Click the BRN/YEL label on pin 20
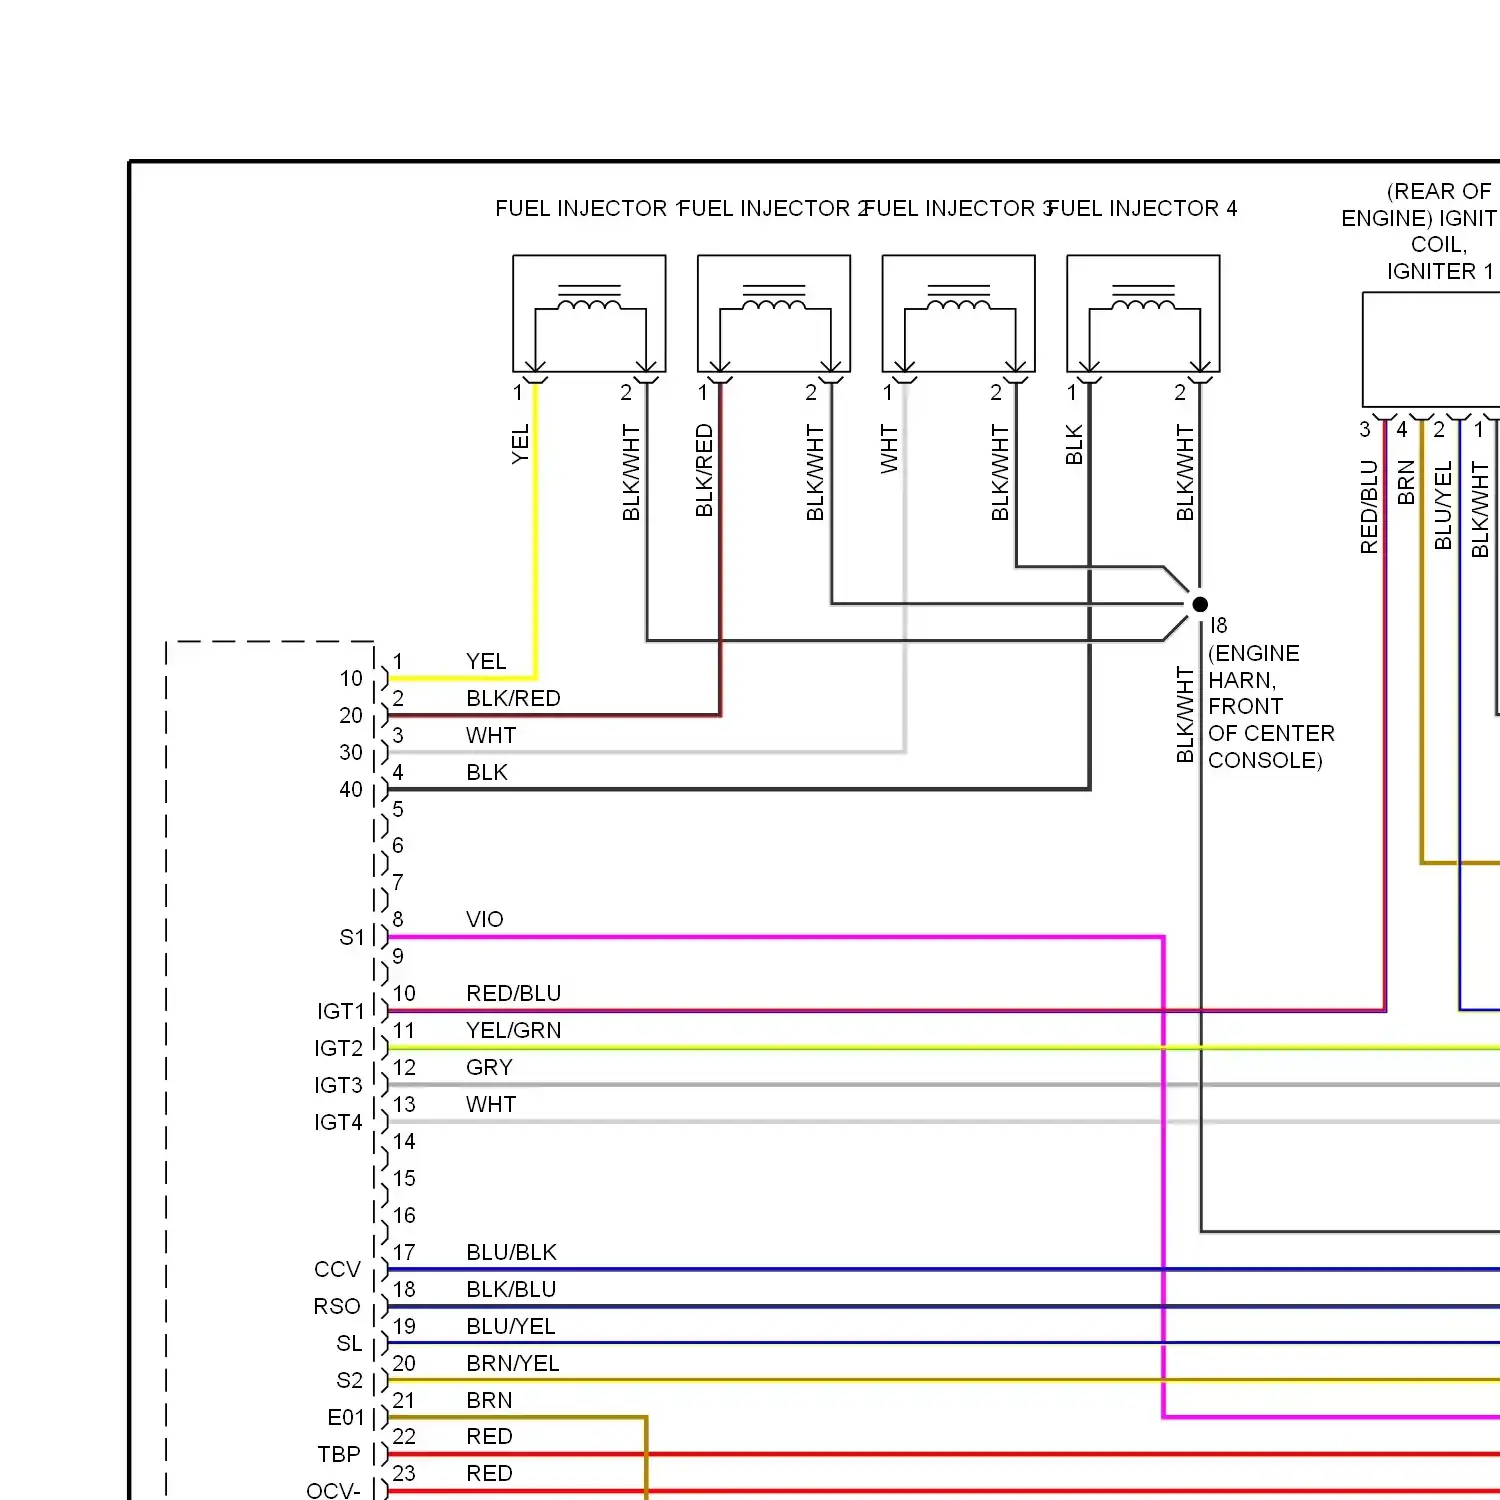The width and height of the screenshot is (1500, 1500). [513, 1364]
